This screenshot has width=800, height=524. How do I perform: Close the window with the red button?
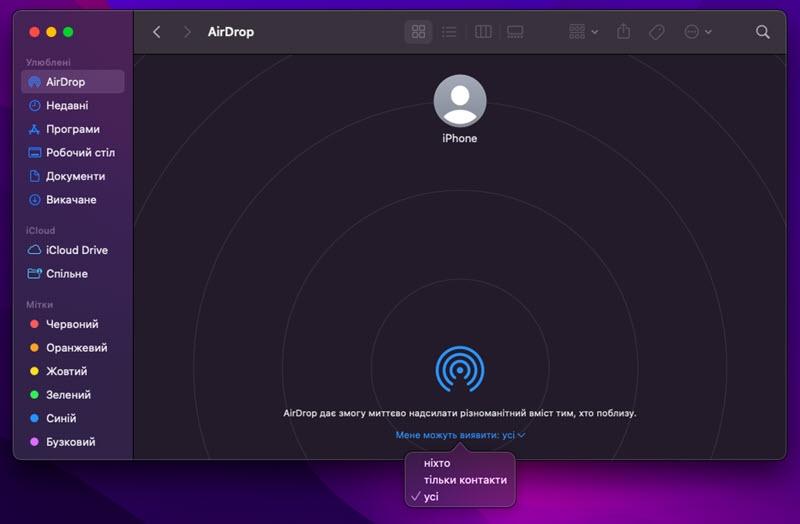pyautogui.click(x=35, y=32)
